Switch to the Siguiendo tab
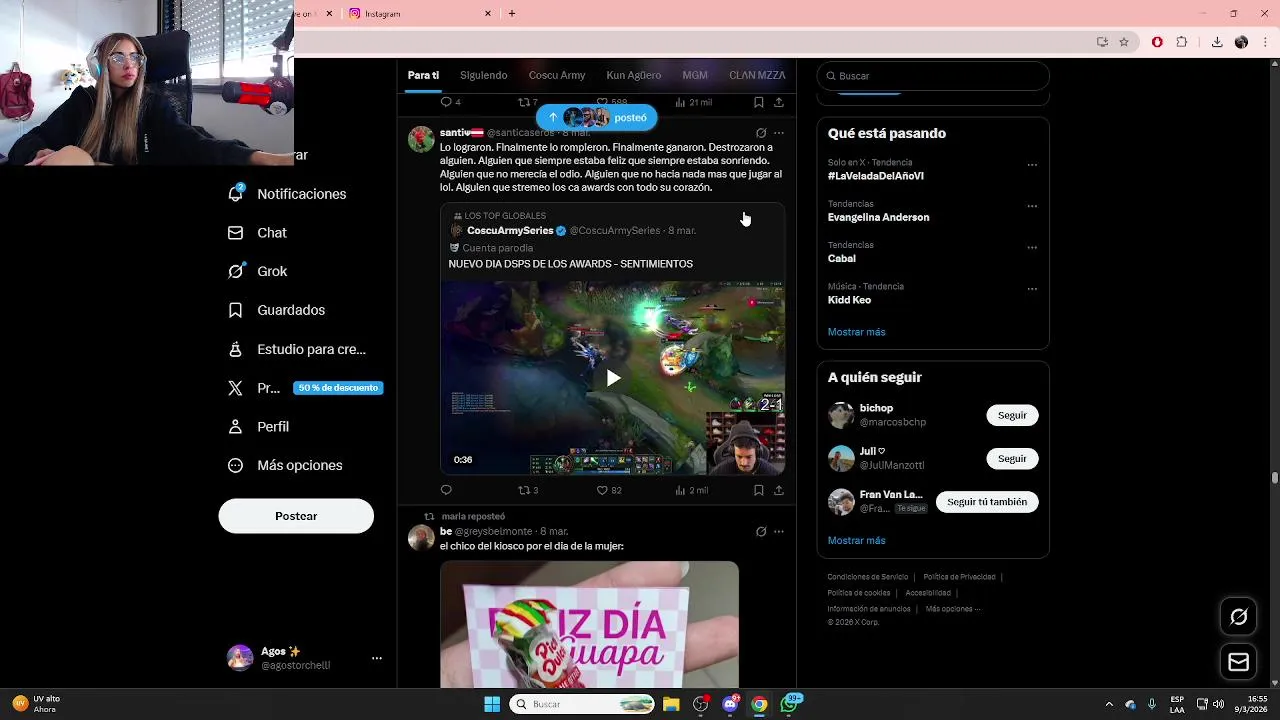 pos(484,75)
